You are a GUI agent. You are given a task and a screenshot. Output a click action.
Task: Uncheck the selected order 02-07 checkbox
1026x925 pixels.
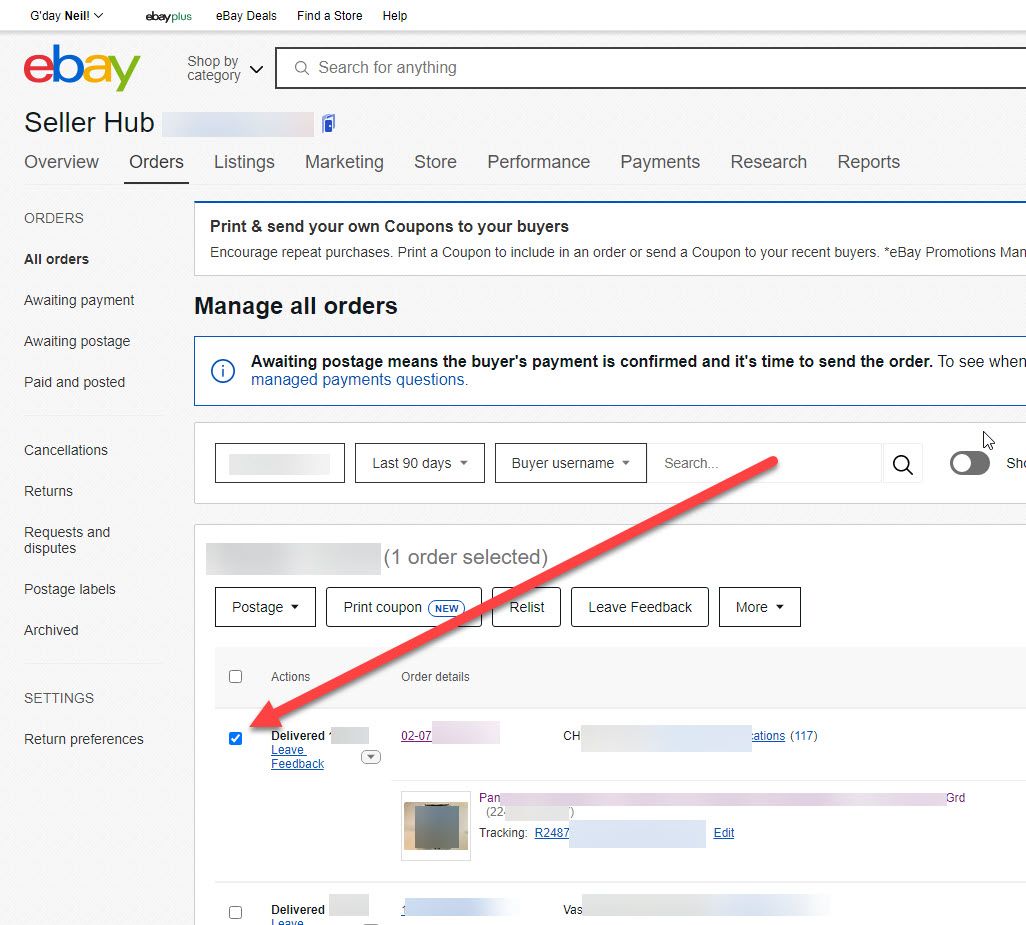tap(236, 739)
